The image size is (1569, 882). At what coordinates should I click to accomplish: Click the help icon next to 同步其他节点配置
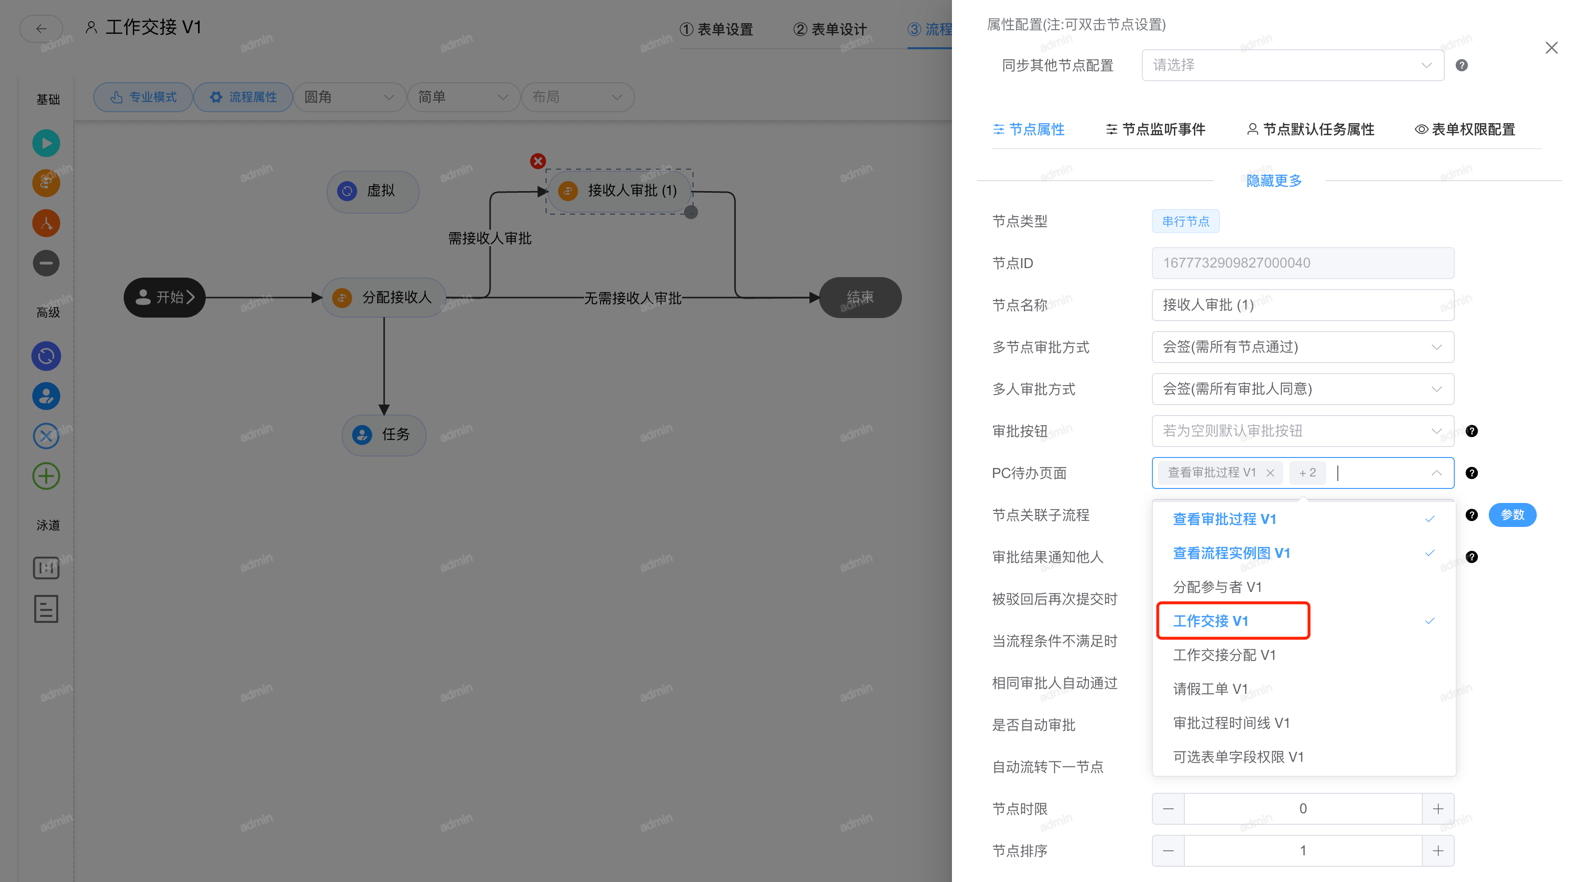1461,65
